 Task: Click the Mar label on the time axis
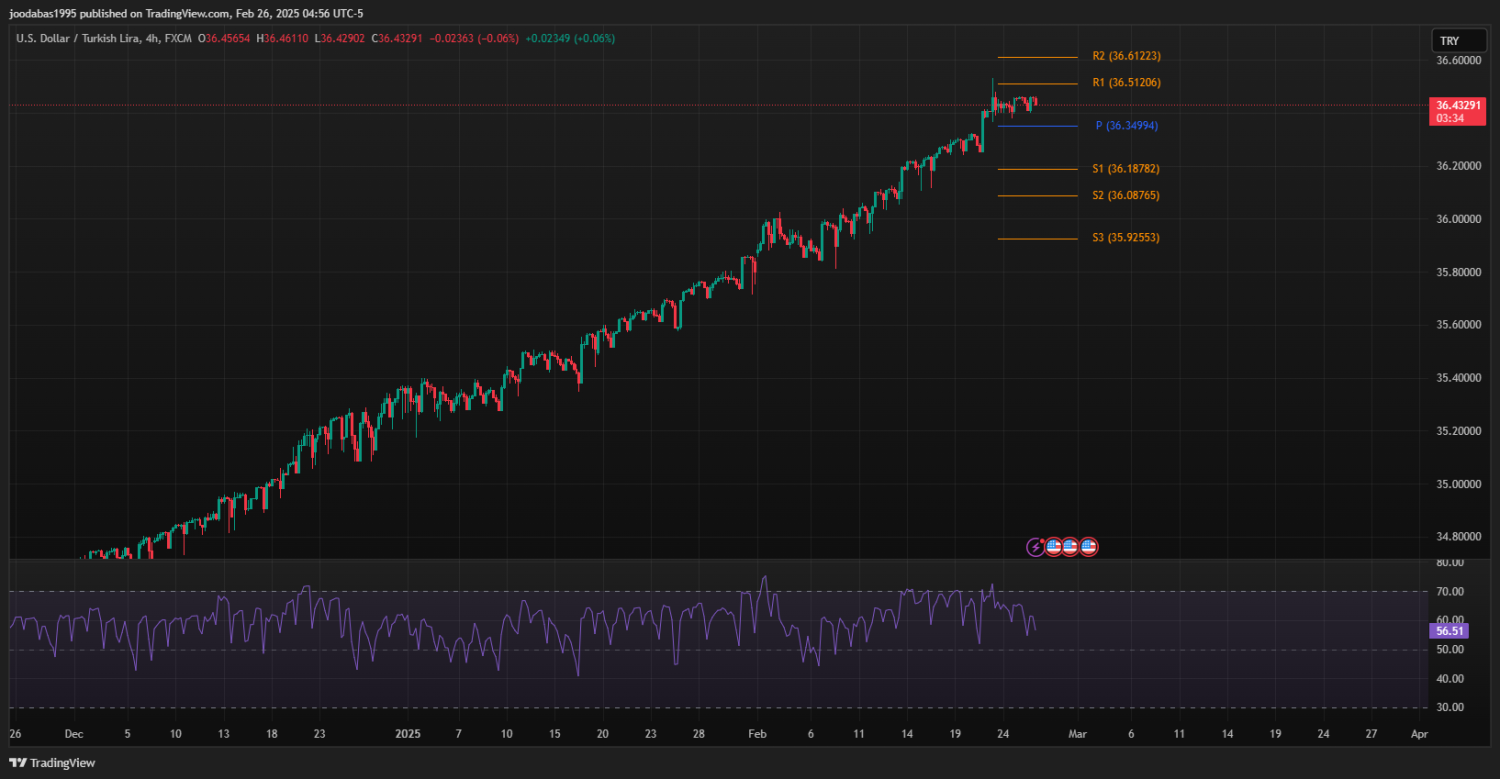[x=1077, y=733]
